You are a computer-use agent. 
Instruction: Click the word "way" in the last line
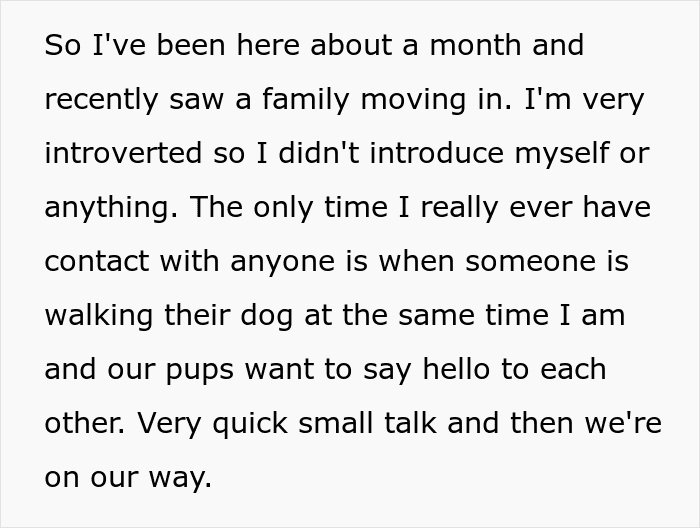click(184, 478)
